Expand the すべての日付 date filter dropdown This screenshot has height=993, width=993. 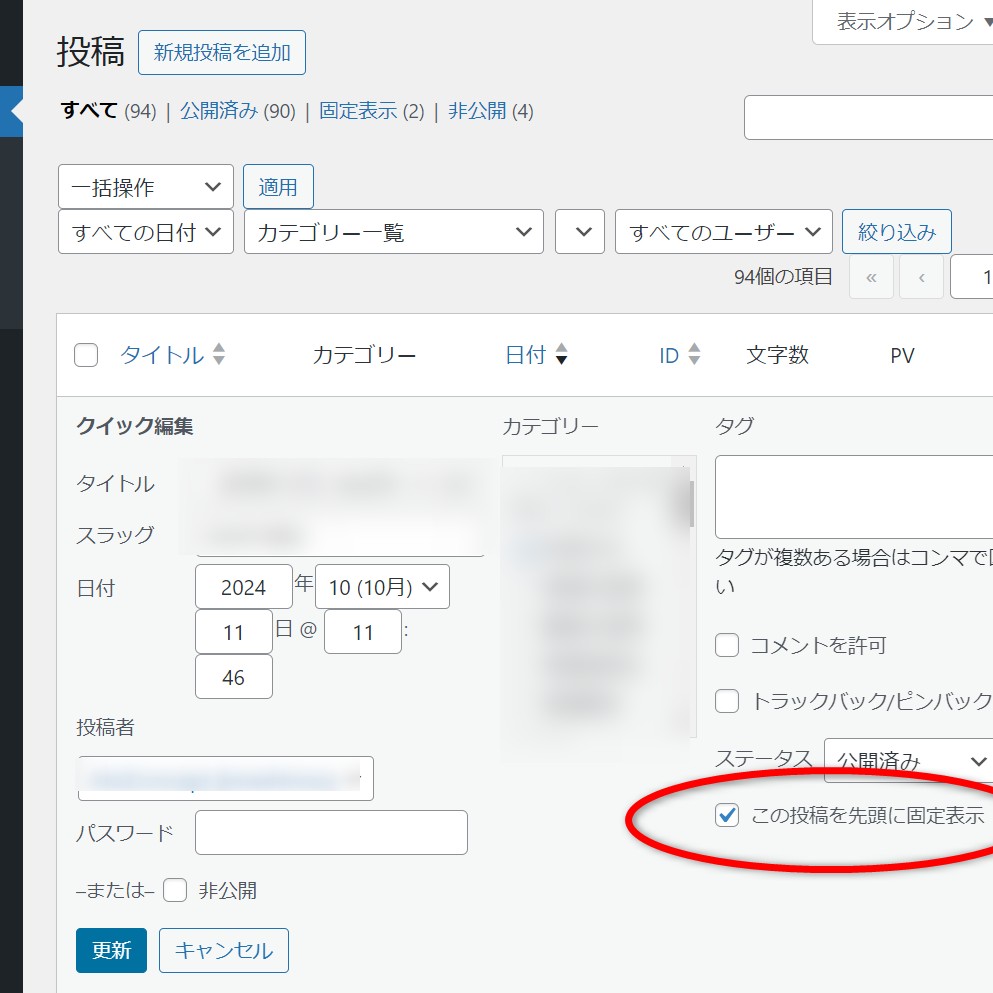tap(146, 232)
